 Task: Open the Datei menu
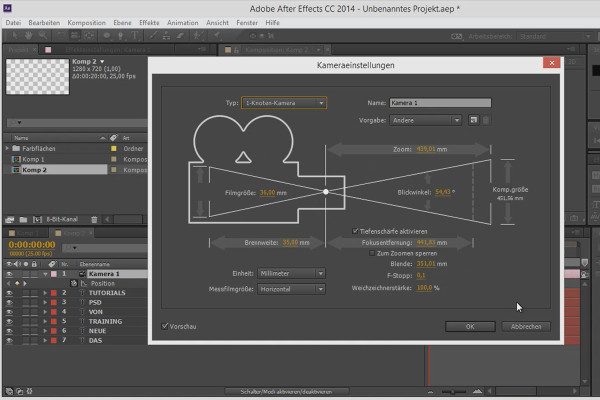pyautogui.click(x=13, y=23)
